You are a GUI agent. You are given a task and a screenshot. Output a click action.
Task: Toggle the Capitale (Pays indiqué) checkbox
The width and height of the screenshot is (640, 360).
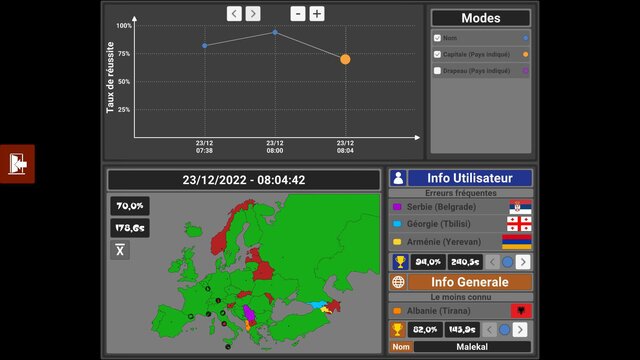[x=438, y=54]
